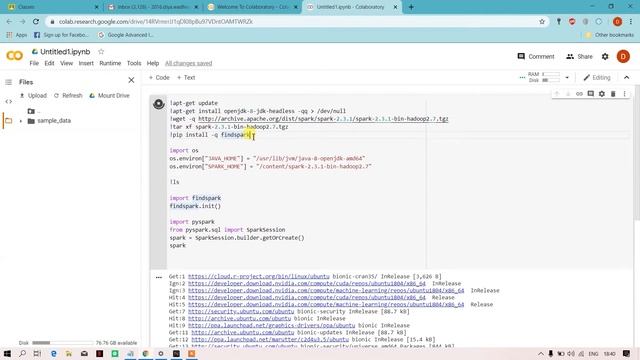This screenshot has width=640, height=360.
Task: Open the security.ubuntu.com output link
Action: 241,311
